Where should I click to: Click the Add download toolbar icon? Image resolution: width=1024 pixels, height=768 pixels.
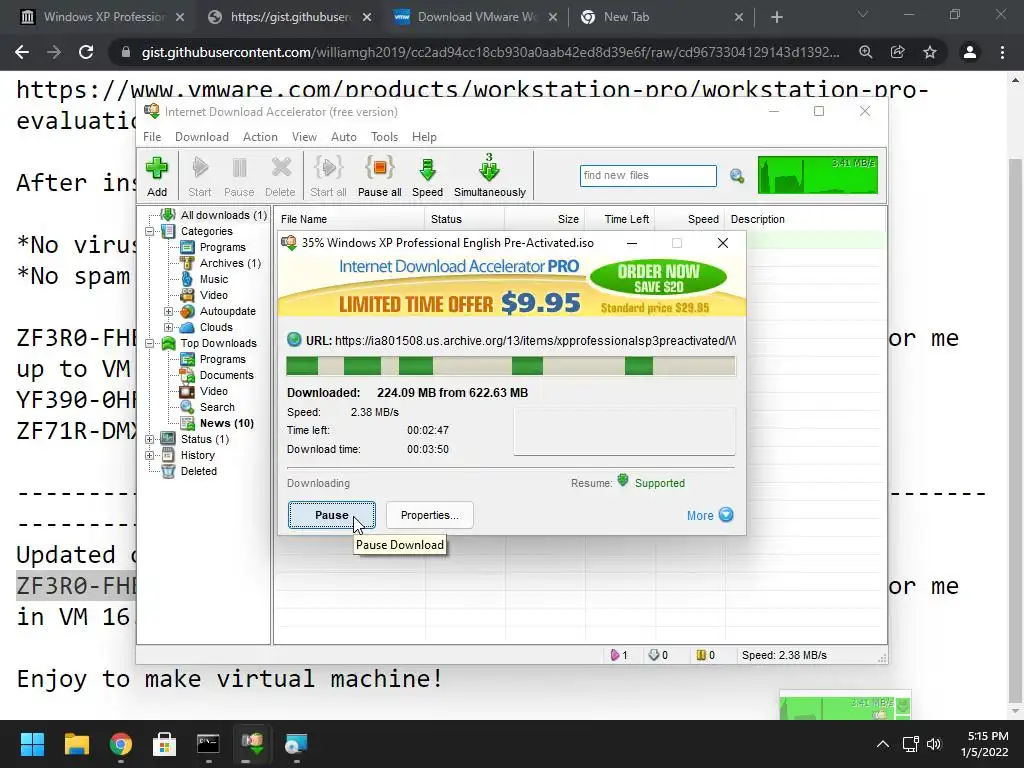[x=157, y=176]
